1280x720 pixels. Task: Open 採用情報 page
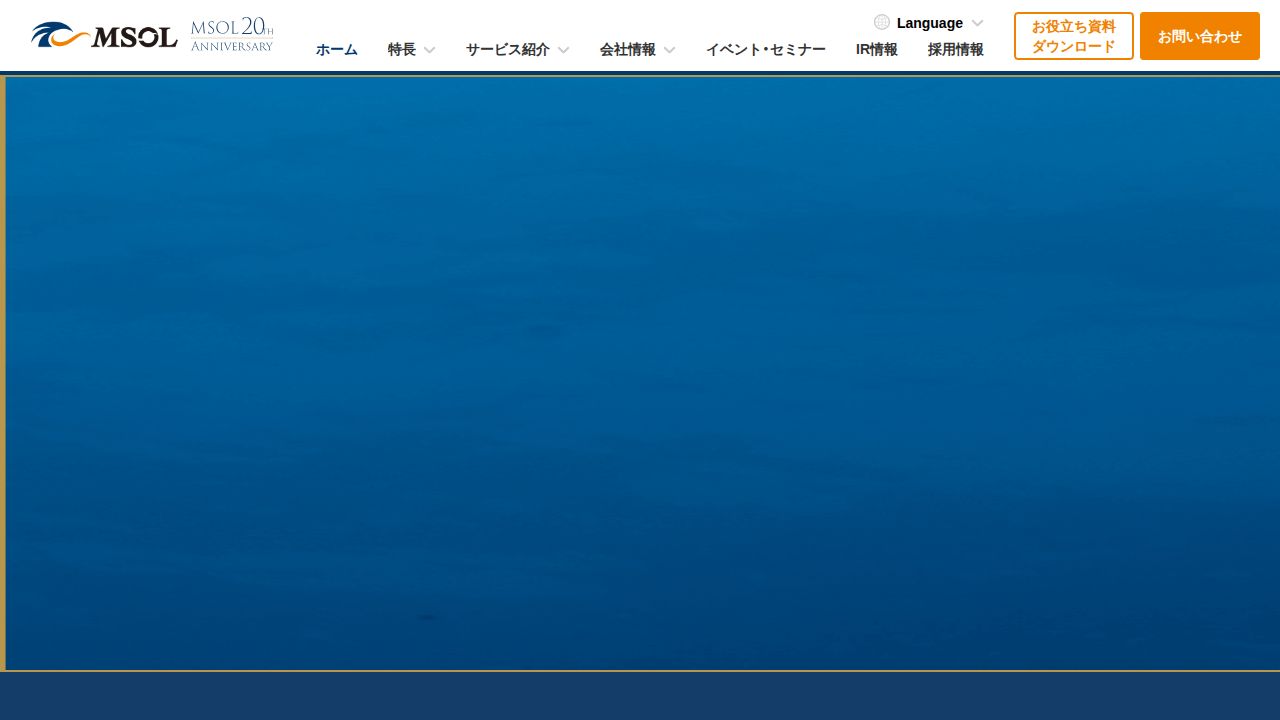click(x=956, y=49)
